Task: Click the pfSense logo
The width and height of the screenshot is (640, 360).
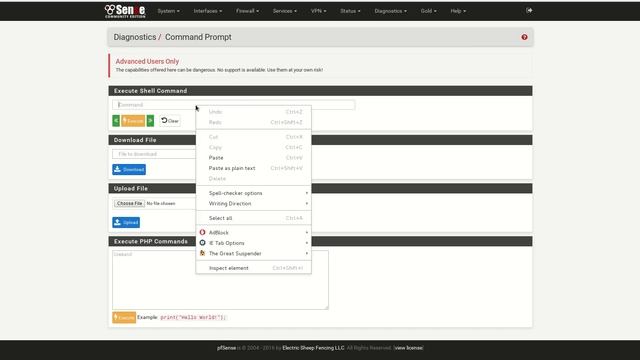Action: point(125,11)
